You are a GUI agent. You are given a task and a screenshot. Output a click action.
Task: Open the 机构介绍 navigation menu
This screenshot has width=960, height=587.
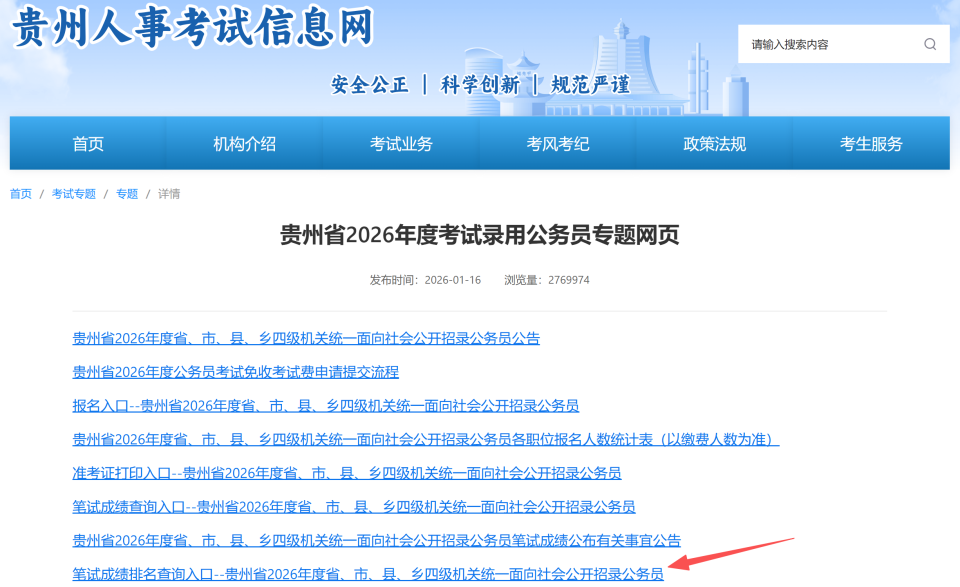point(244,143)
